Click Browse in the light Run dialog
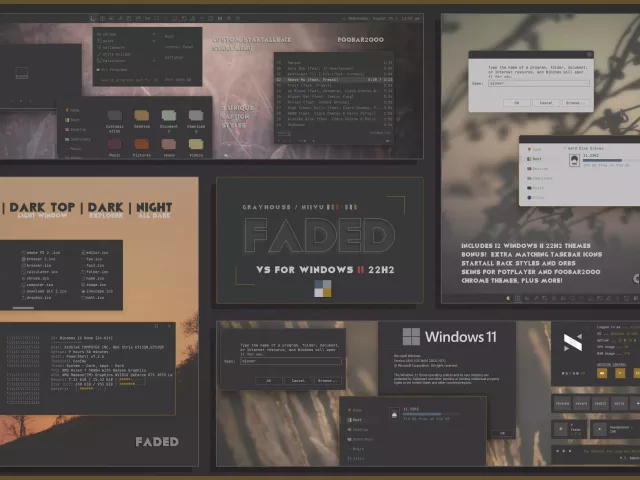 click(576, 103)
